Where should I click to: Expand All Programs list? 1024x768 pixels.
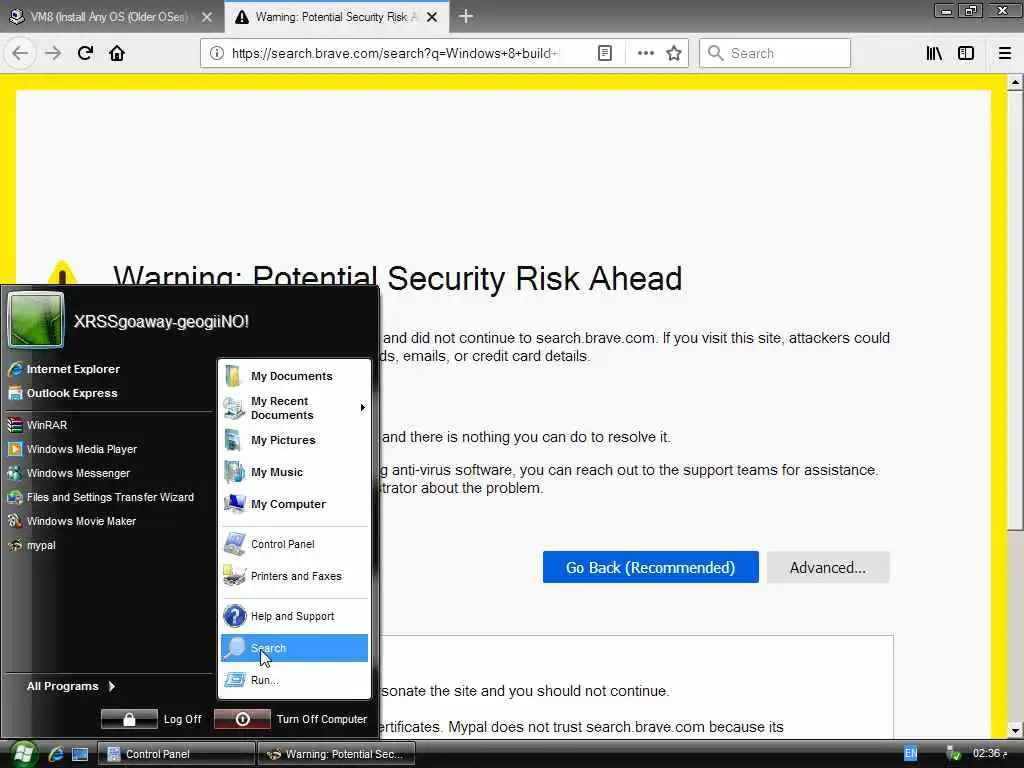pos(71,686)
